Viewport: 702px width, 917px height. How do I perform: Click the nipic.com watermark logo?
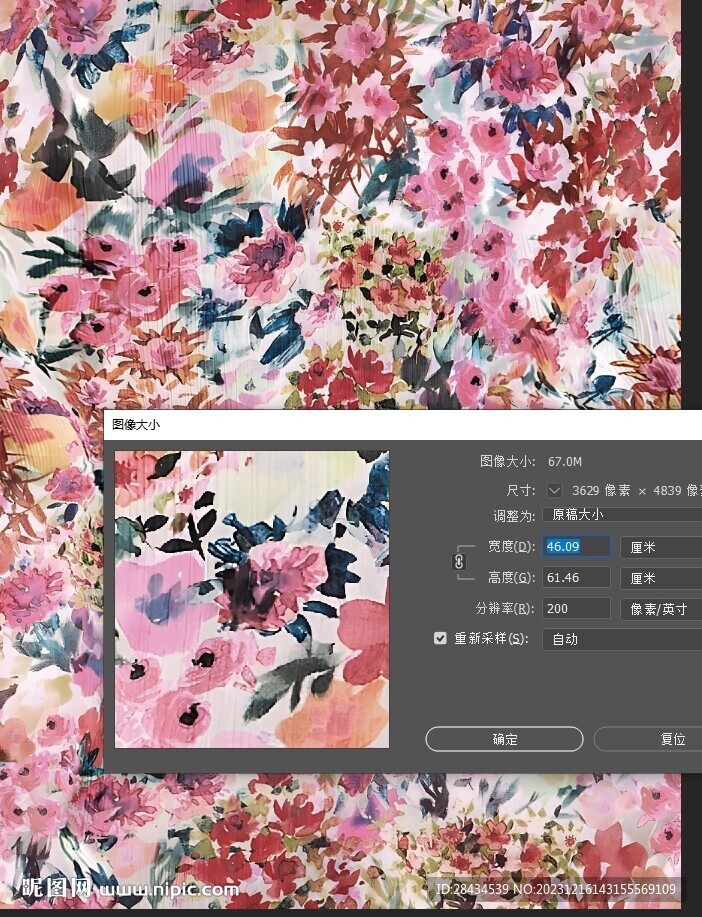(130, 888)
